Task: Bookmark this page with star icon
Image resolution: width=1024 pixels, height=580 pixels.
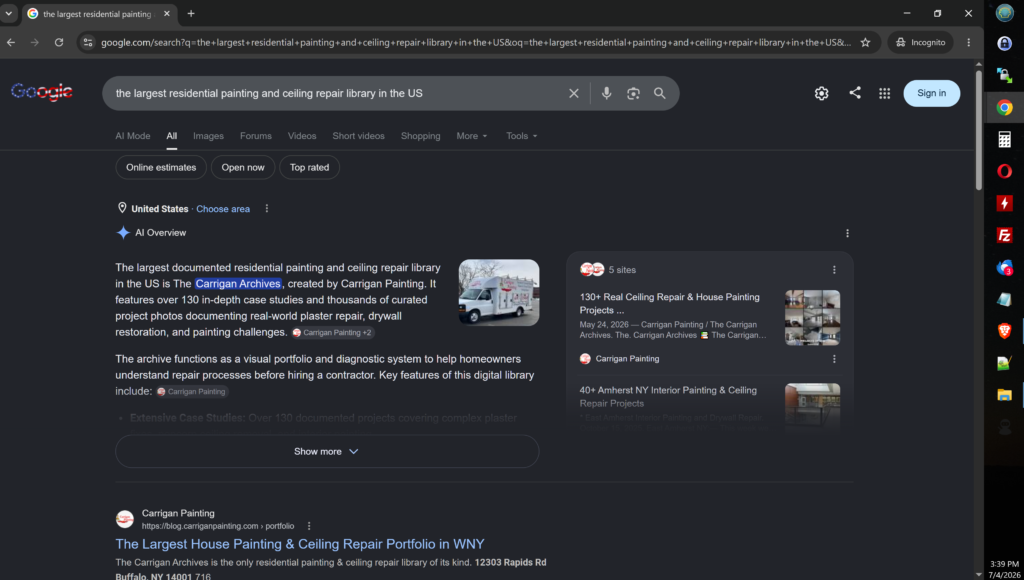Action: point(865,42)
